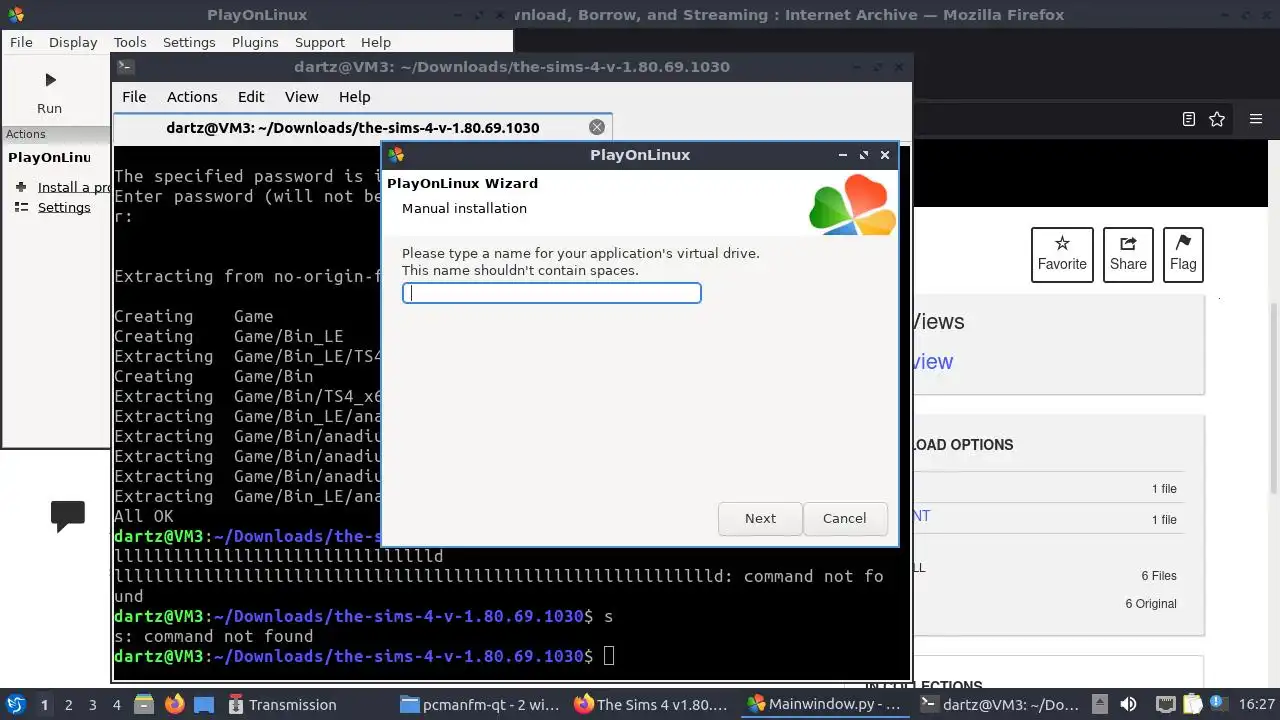1280x720 pixels.
Task: Click the "6 Original" count on Archive page
Action: [1151, 603]
